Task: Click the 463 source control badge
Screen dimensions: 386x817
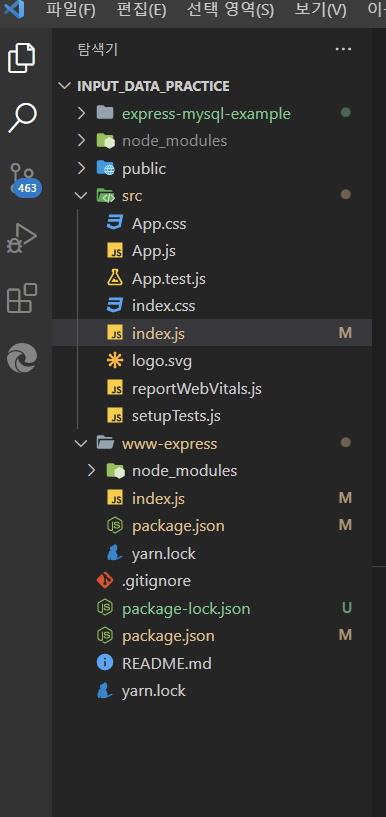Action: coord(27,188)
